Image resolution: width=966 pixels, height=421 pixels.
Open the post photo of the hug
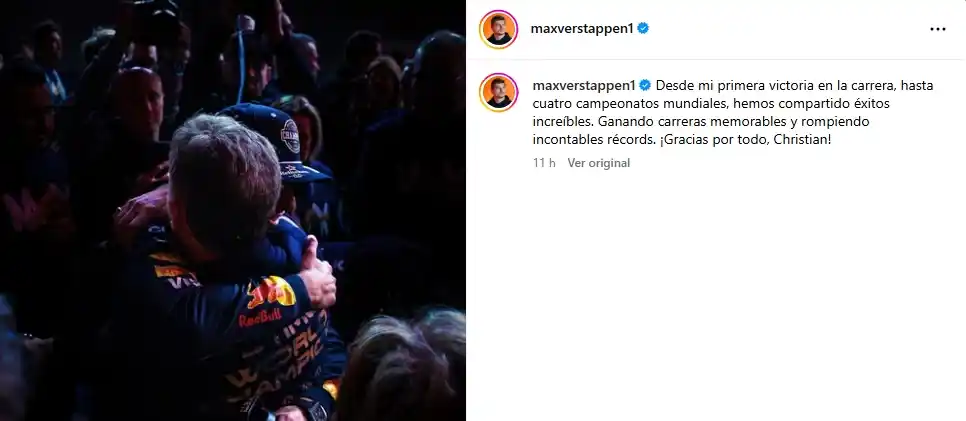coord(233,210)
